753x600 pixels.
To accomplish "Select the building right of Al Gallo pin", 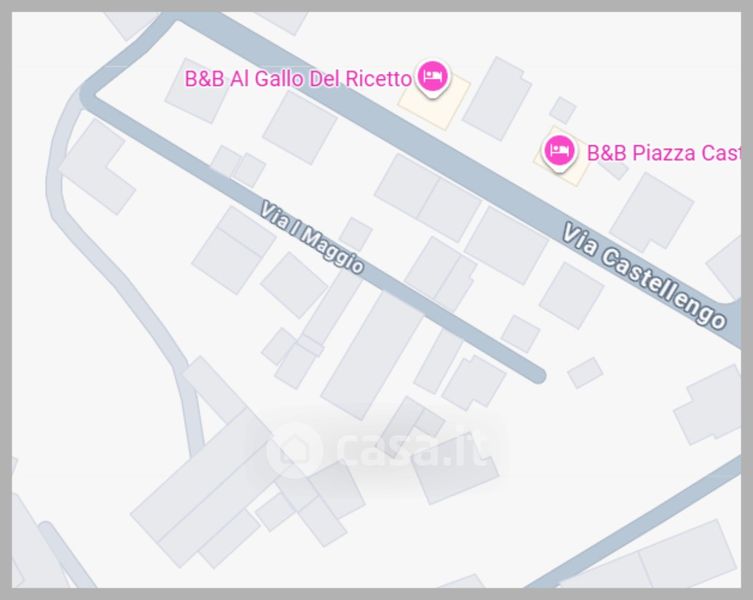I will [497, 98].
